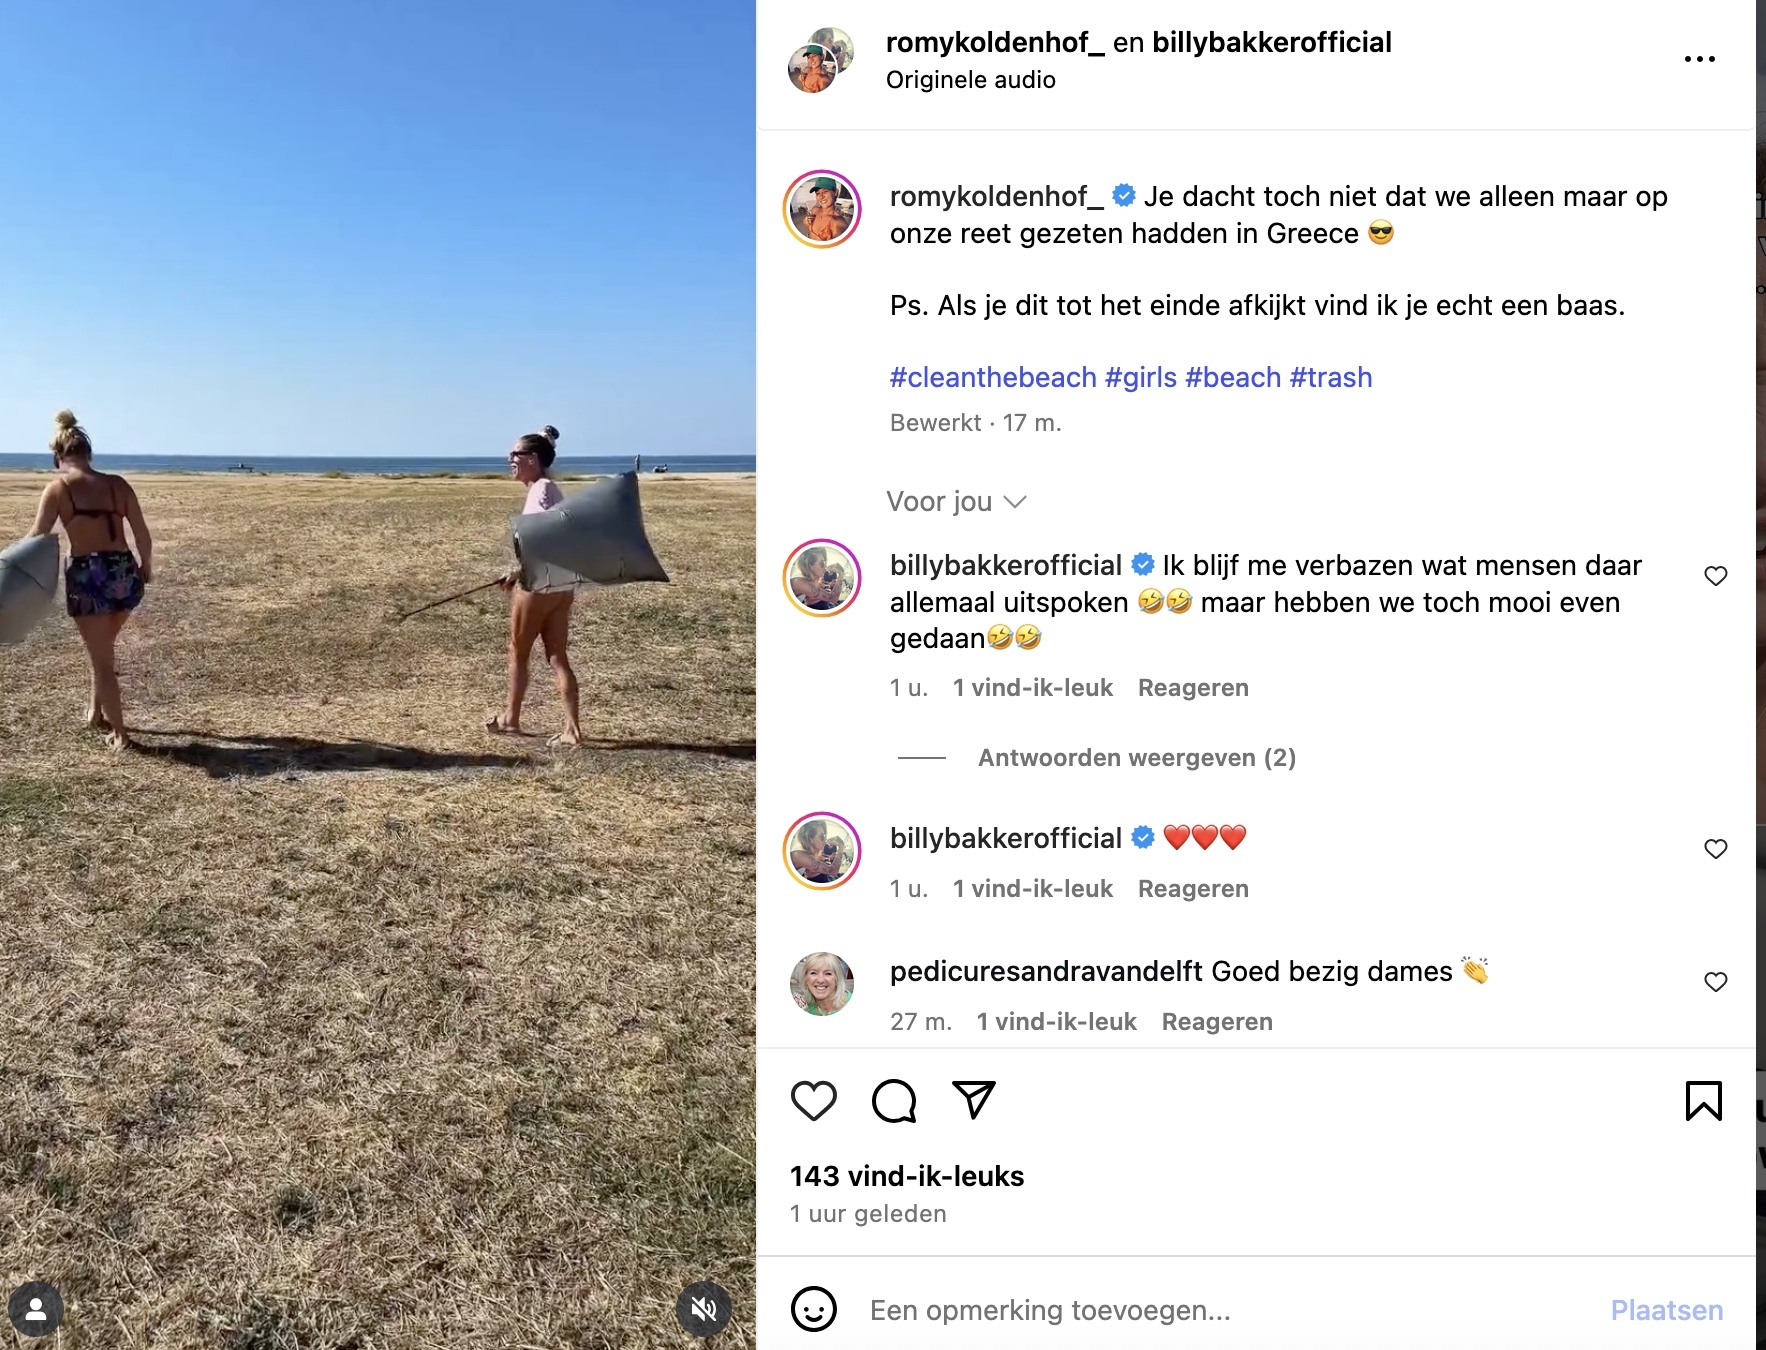
Task: Open pedicuresandravandelft's avatar thumbnail
Action: pos(822,984)
